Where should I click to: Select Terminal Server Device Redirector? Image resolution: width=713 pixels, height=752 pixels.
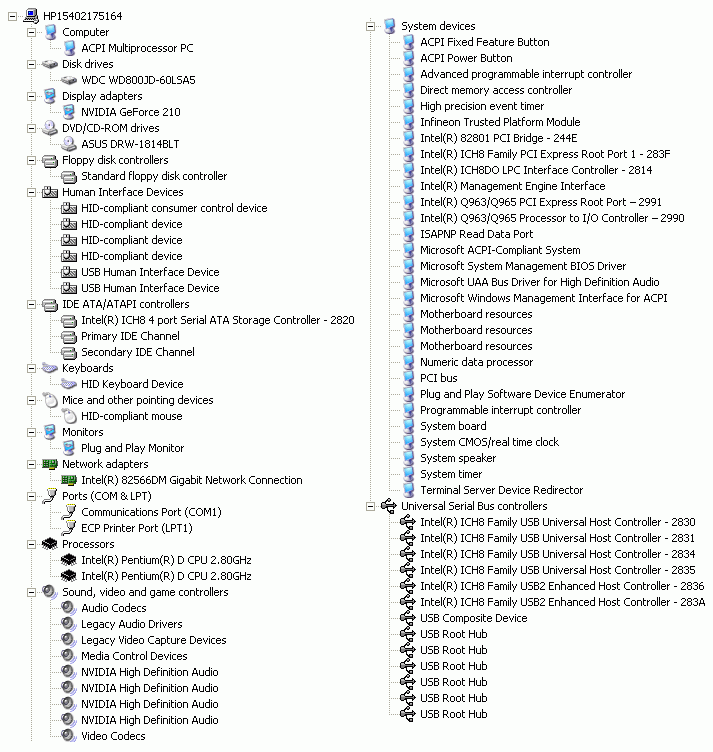point(502,490)
